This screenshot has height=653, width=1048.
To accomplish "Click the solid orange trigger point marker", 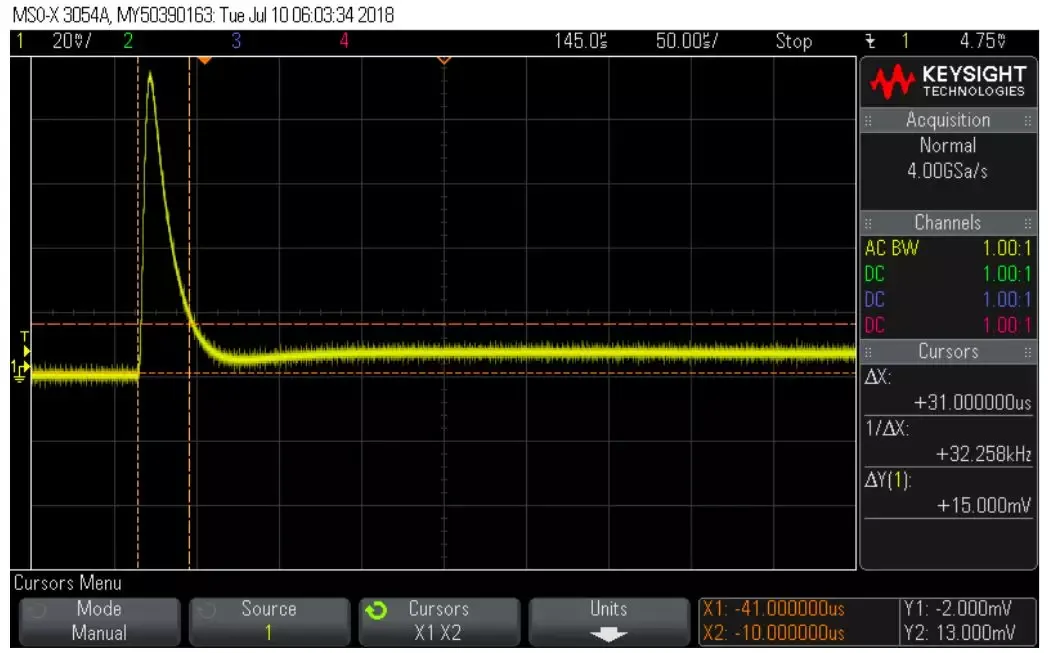I will [x=204, y=61].
